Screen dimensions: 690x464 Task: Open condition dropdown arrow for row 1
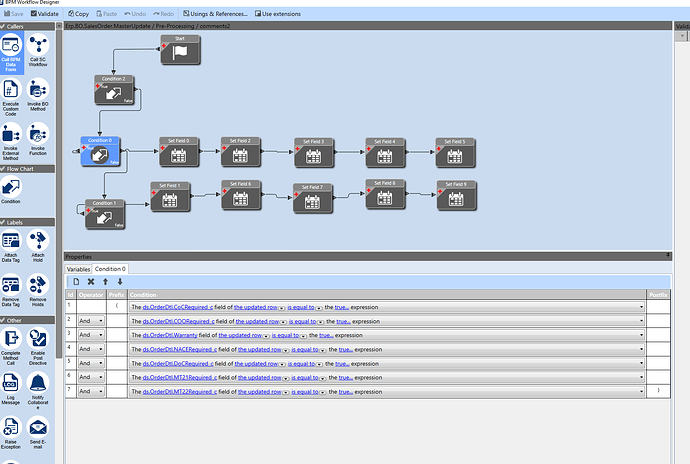click(x=641, y=307)
